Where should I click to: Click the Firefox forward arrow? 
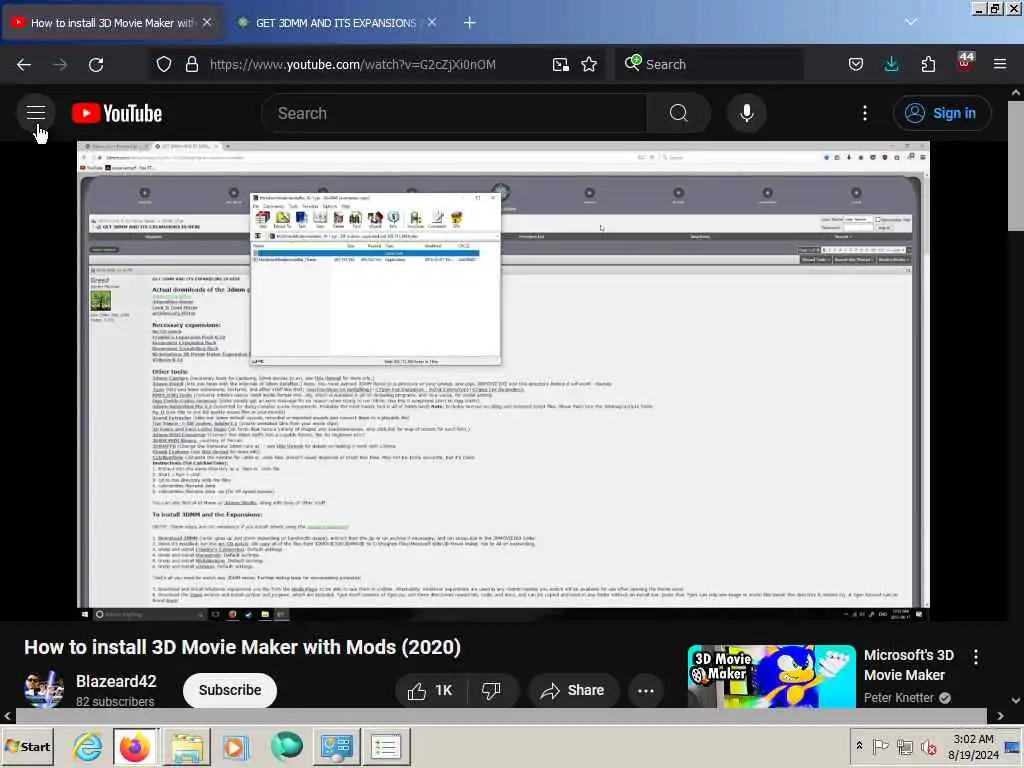click(60, 65)
